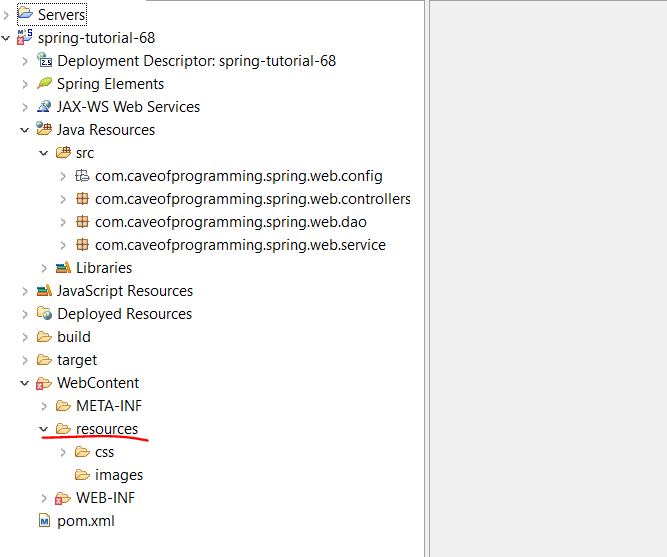Expand the Deployment Descriptor node
667x557 pixels.
25,61
